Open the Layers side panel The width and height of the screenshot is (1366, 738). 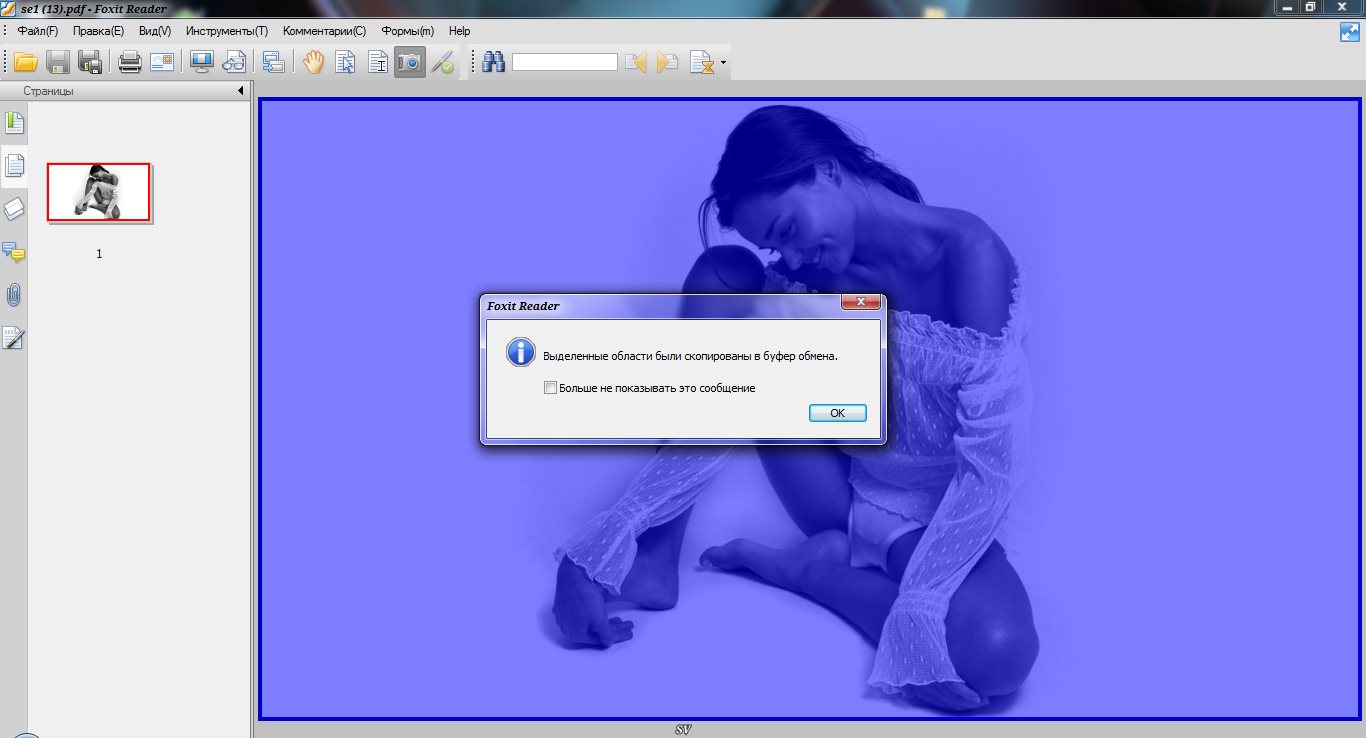14,209
